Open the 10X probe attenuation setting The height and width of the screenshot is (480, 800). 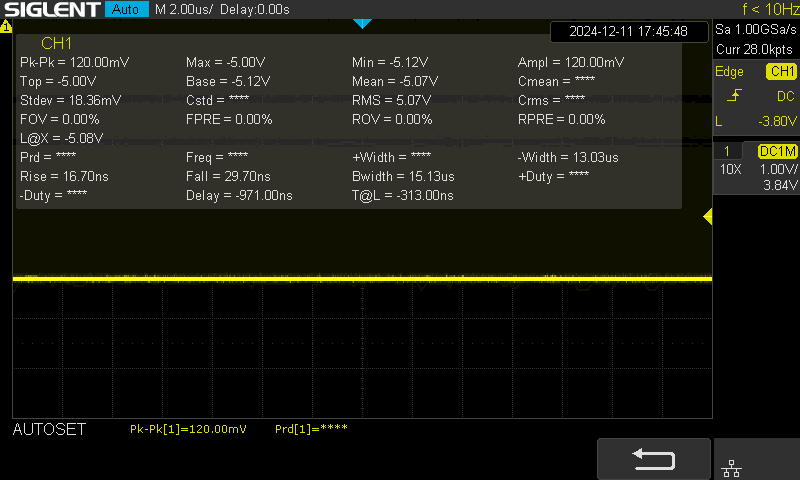(x=730, y=169)
